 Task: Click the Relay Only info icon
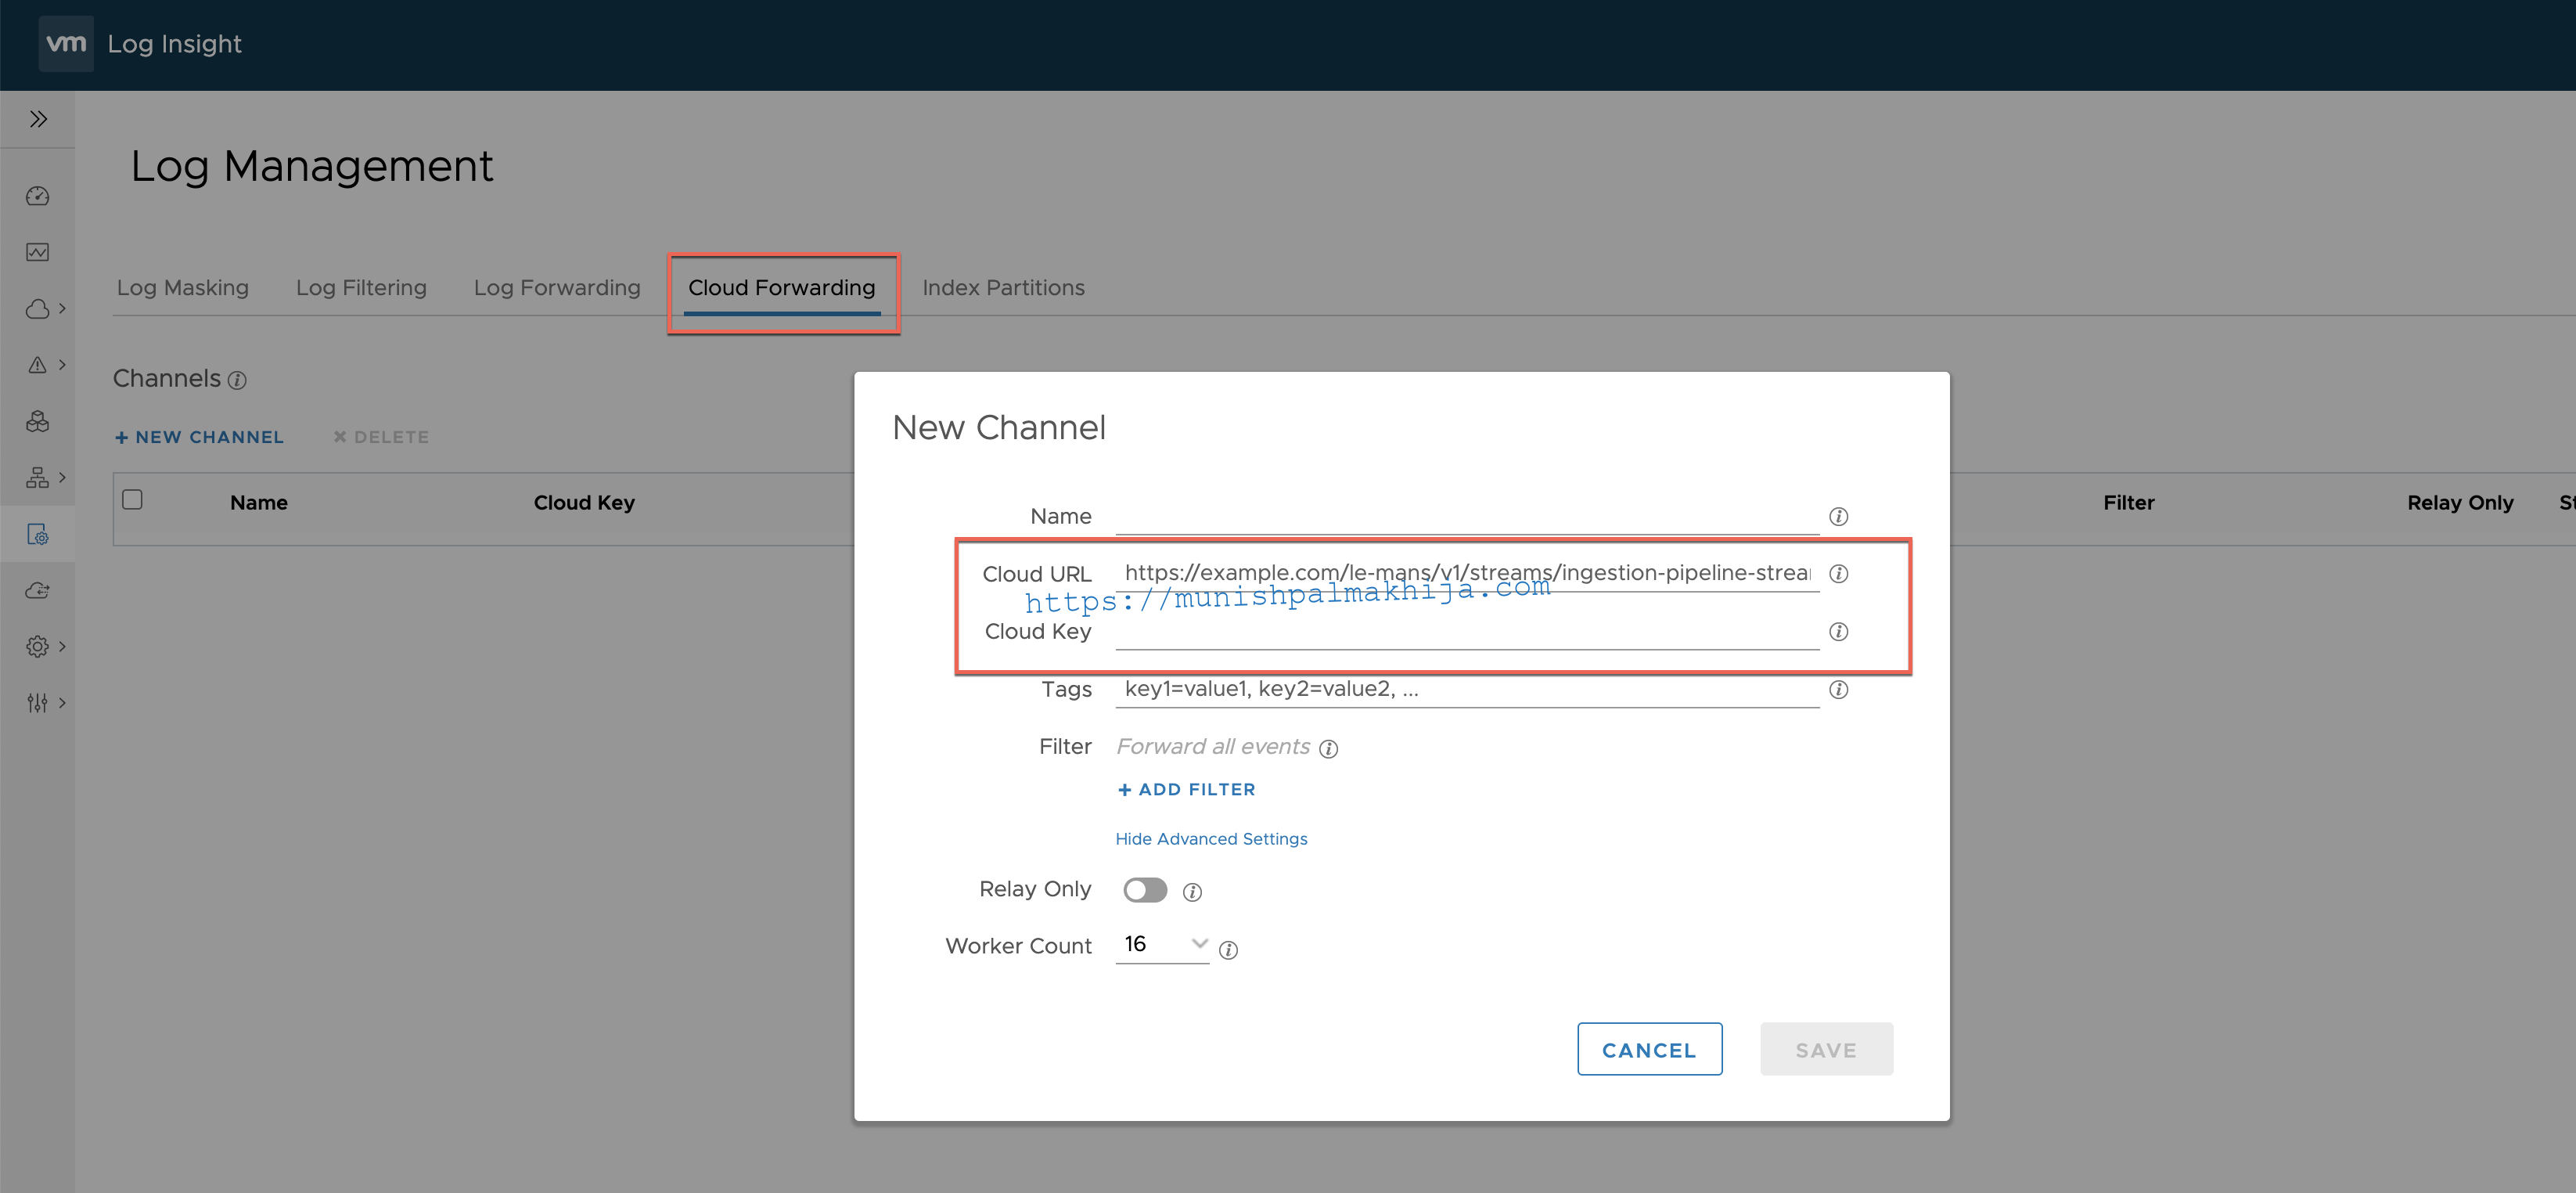(x=1192, y=892)
